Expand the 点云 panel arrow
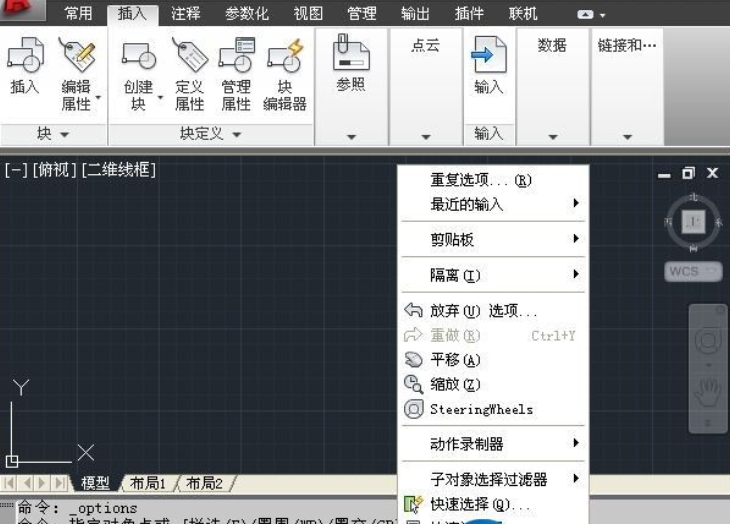The image size is (730, 524). (x=426, y=137)
